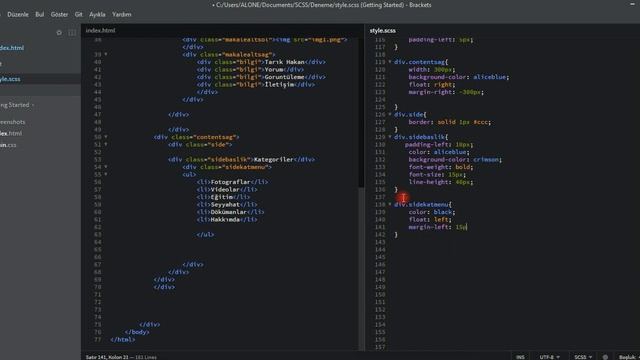Toggle Boşluk indentation type in status bar
This screenshot has width=640, height=360.
pyautogui.click(x=628, y=357)
